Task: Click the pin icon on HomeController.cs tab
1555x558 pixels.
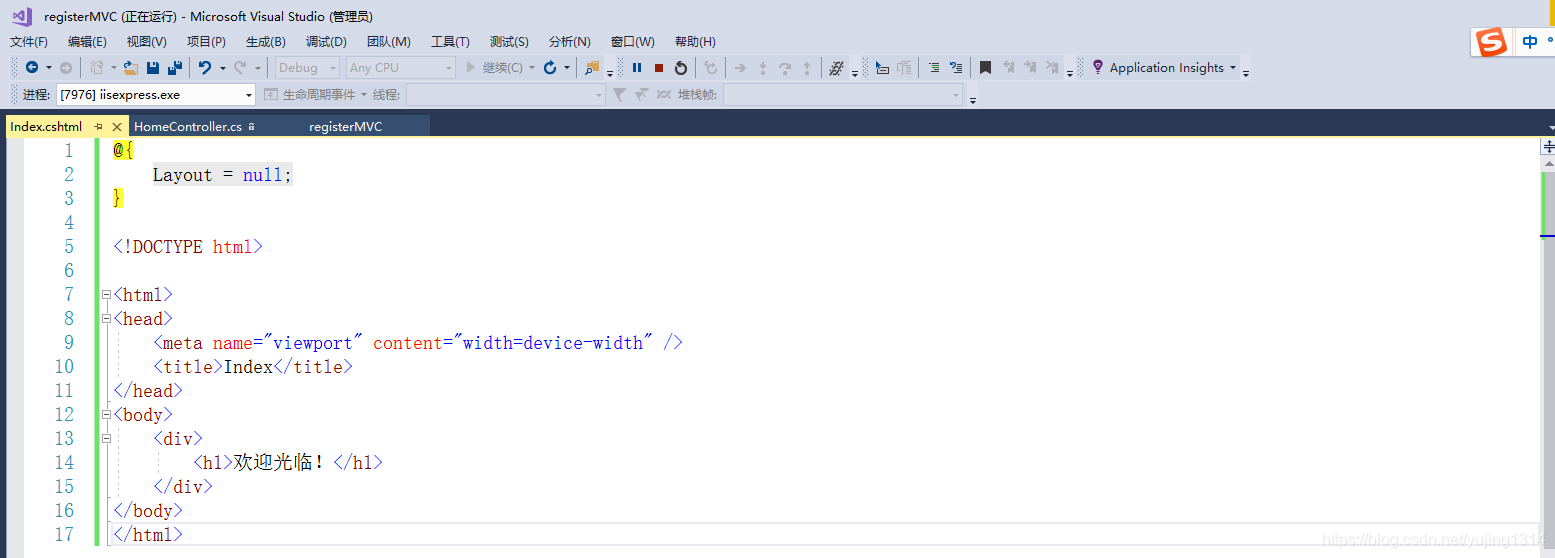Action: (252, 127)
